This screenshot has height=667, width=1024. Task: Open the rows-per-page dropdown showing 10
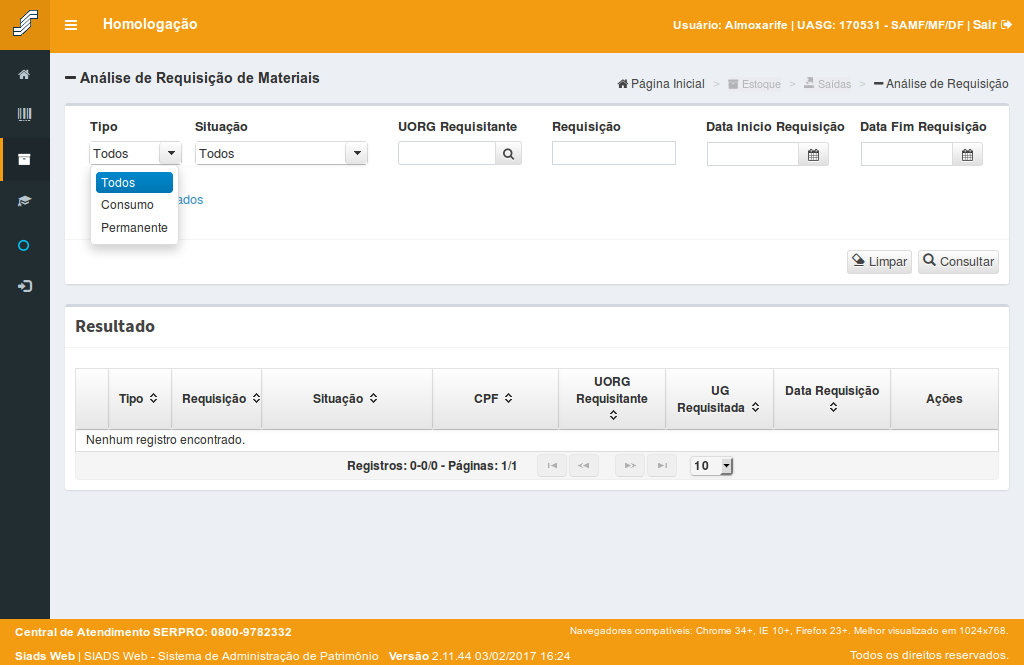(712, 466)
